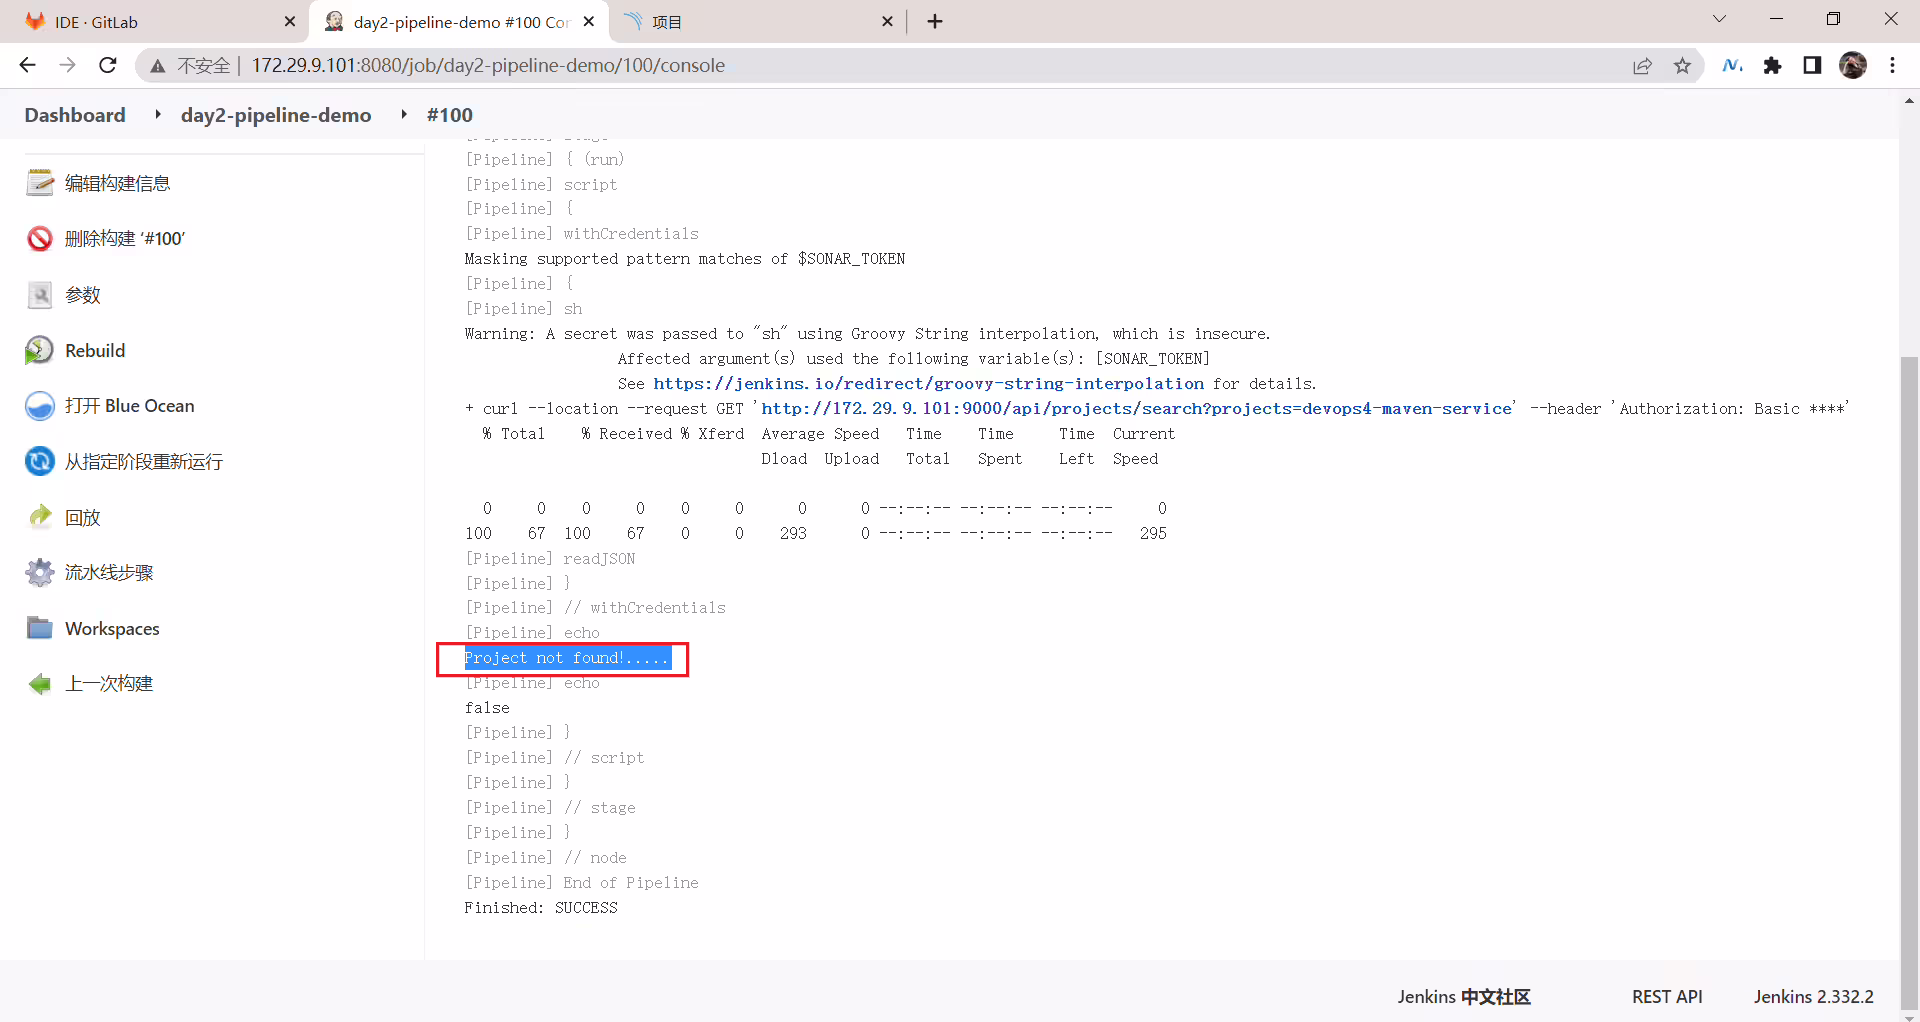Open the browser extensions puzzle icon

[x=1772, y=66]
